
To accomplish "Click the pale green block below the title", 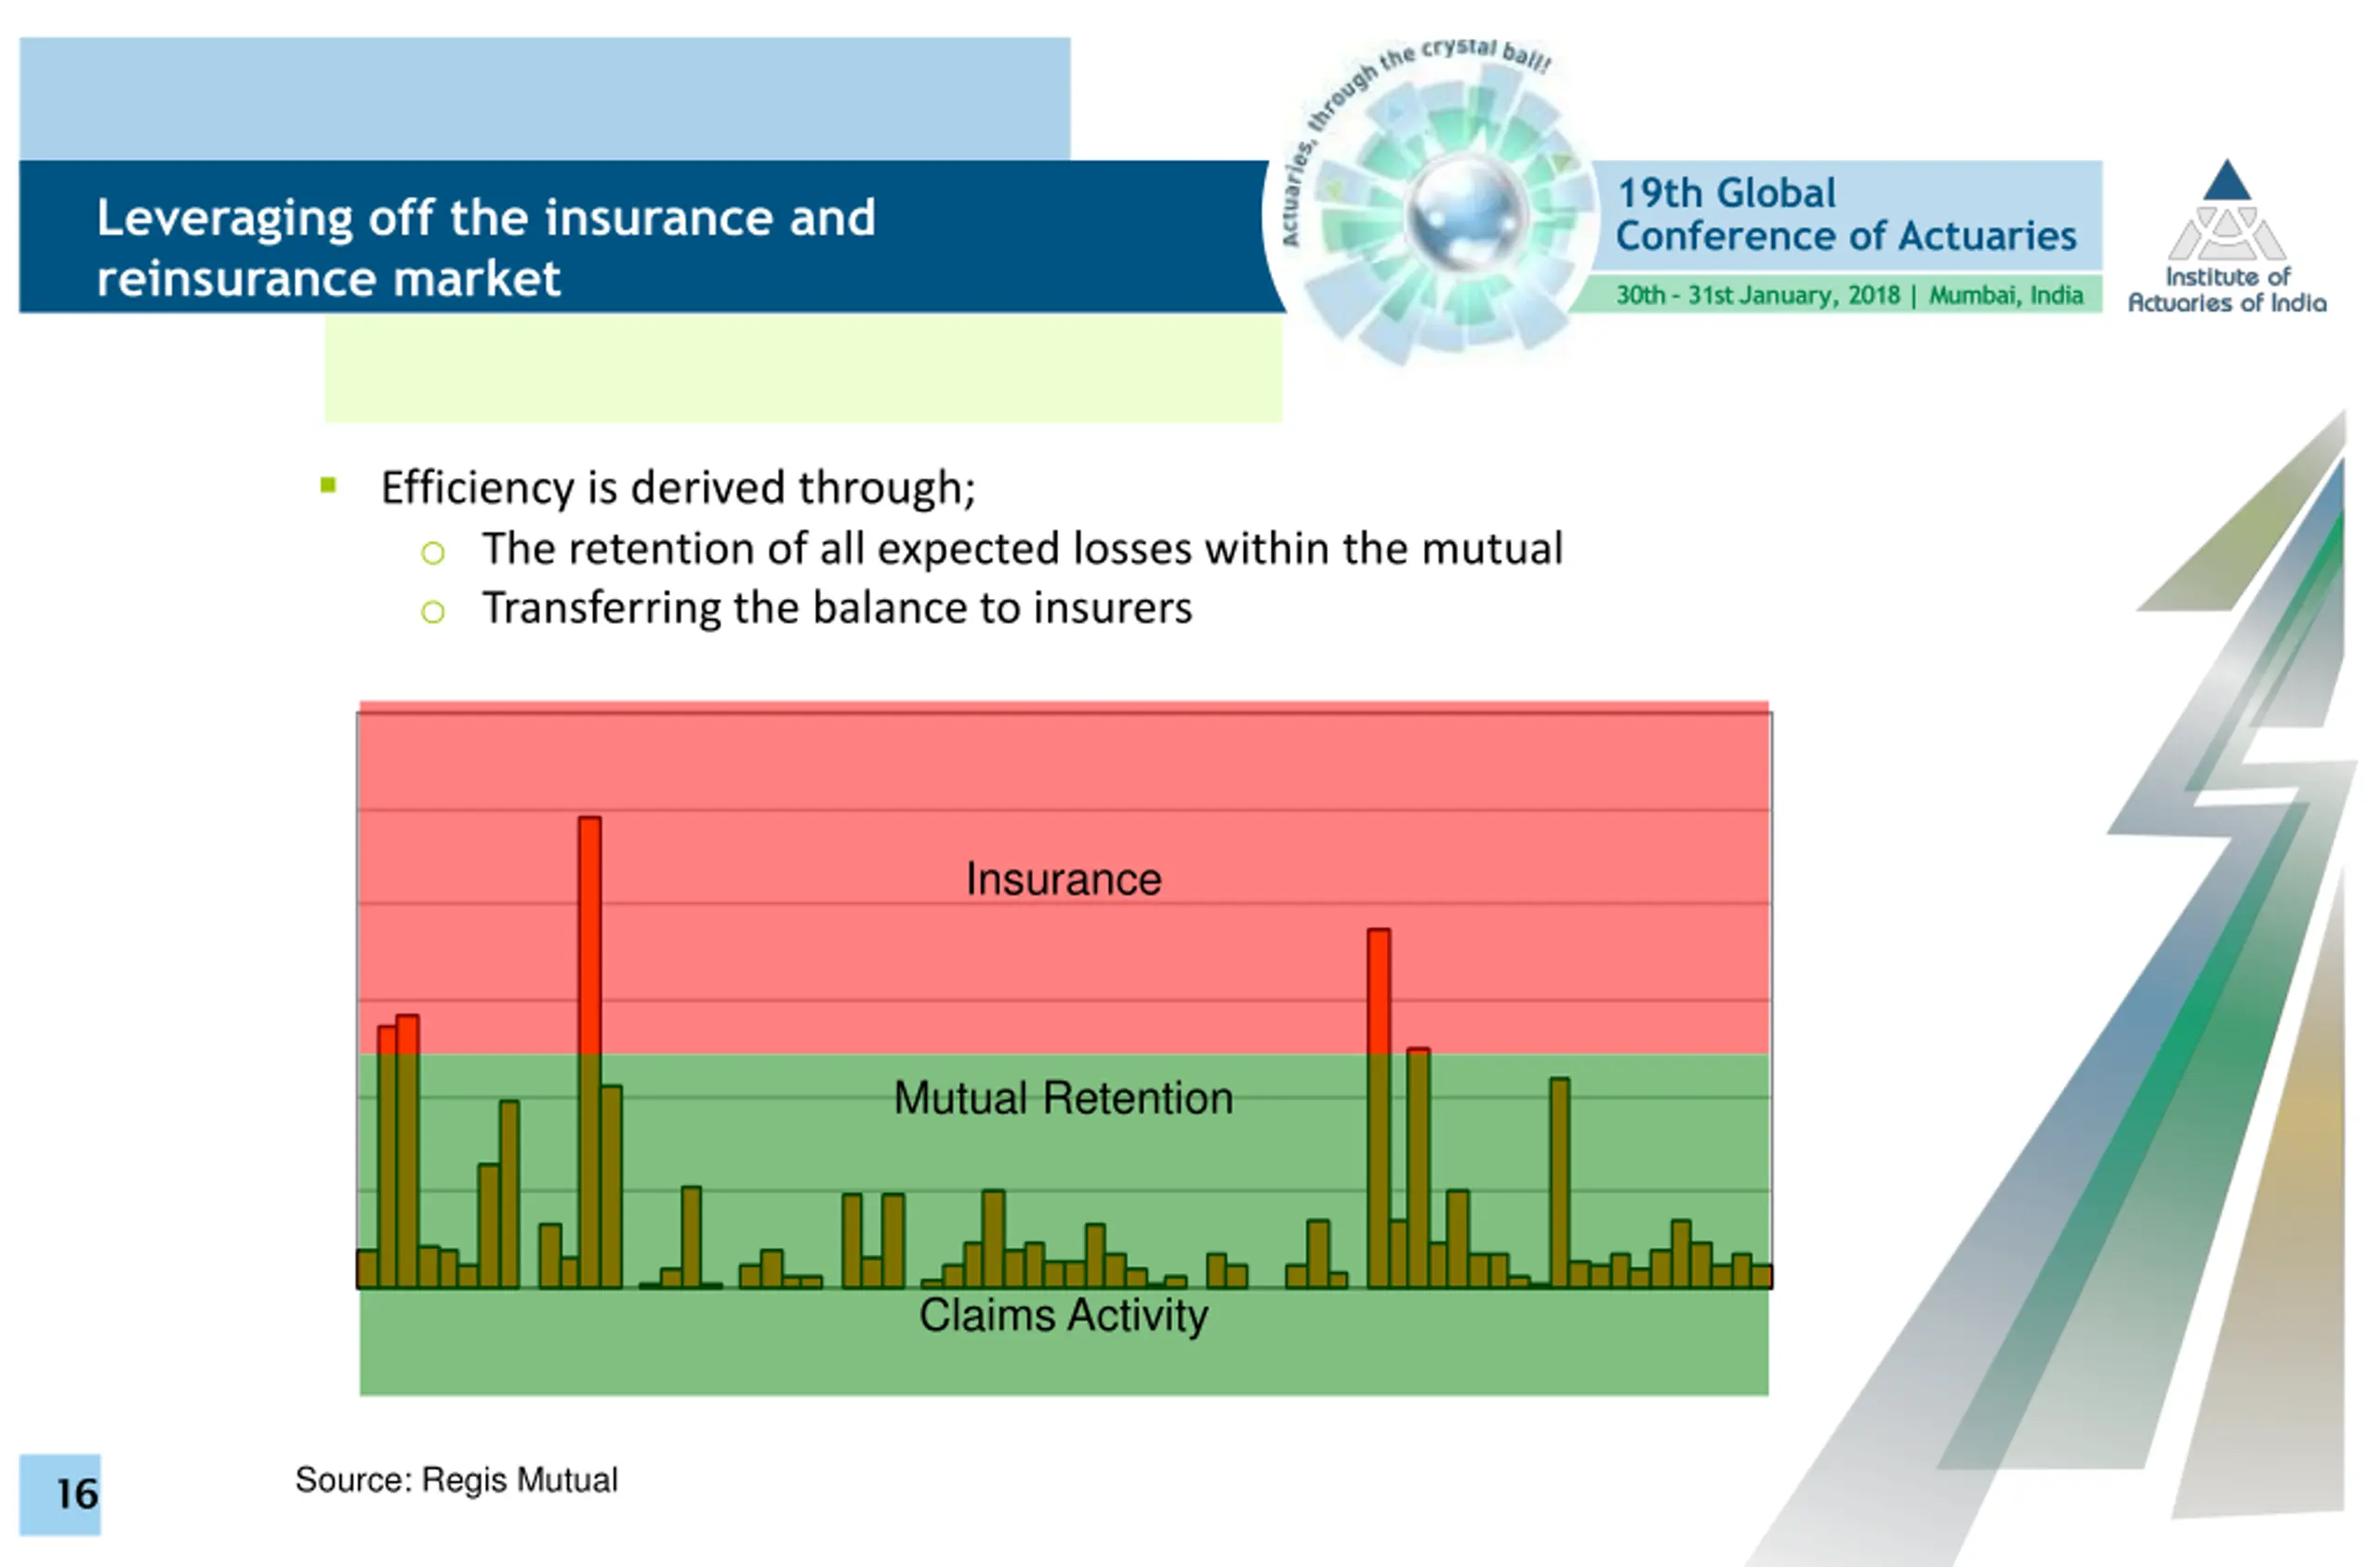I will (x=803, y=368).
